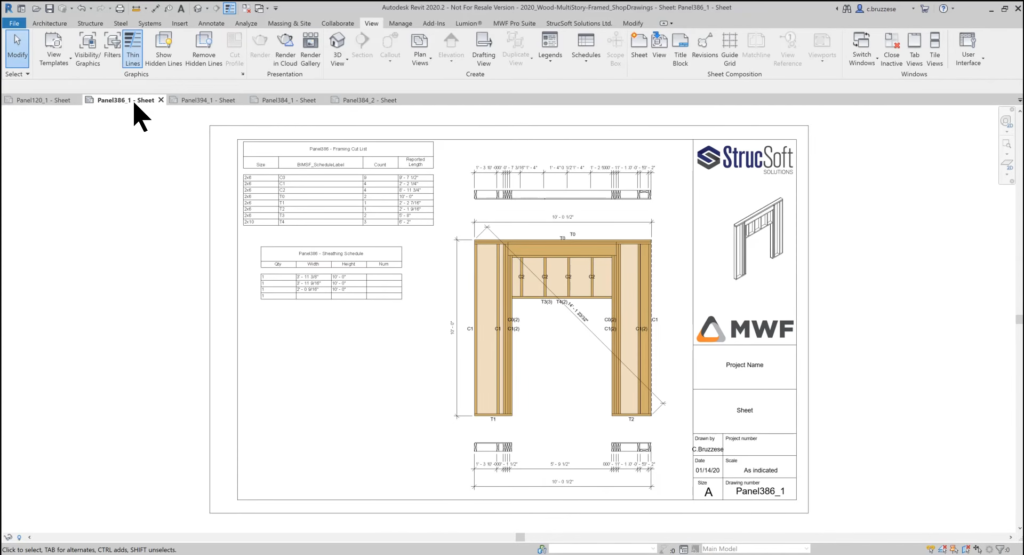Viewport: 1024px width, 555px height.
Task: Create a new Sheet
Action: (x=639, y=47)
